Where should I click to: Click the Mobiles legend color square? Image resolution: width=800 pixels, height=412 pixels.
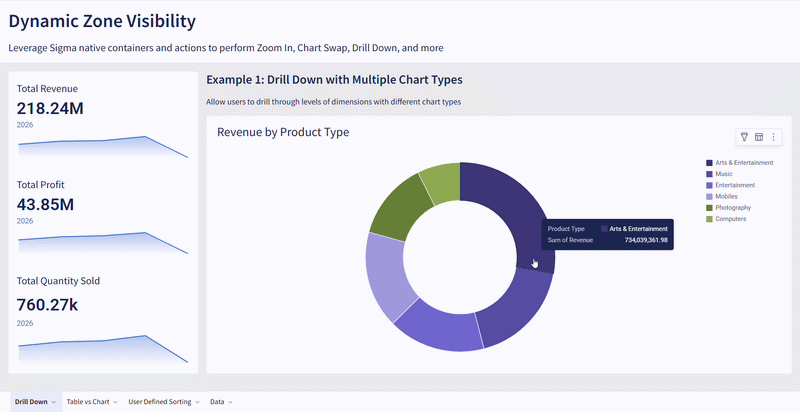709,197
